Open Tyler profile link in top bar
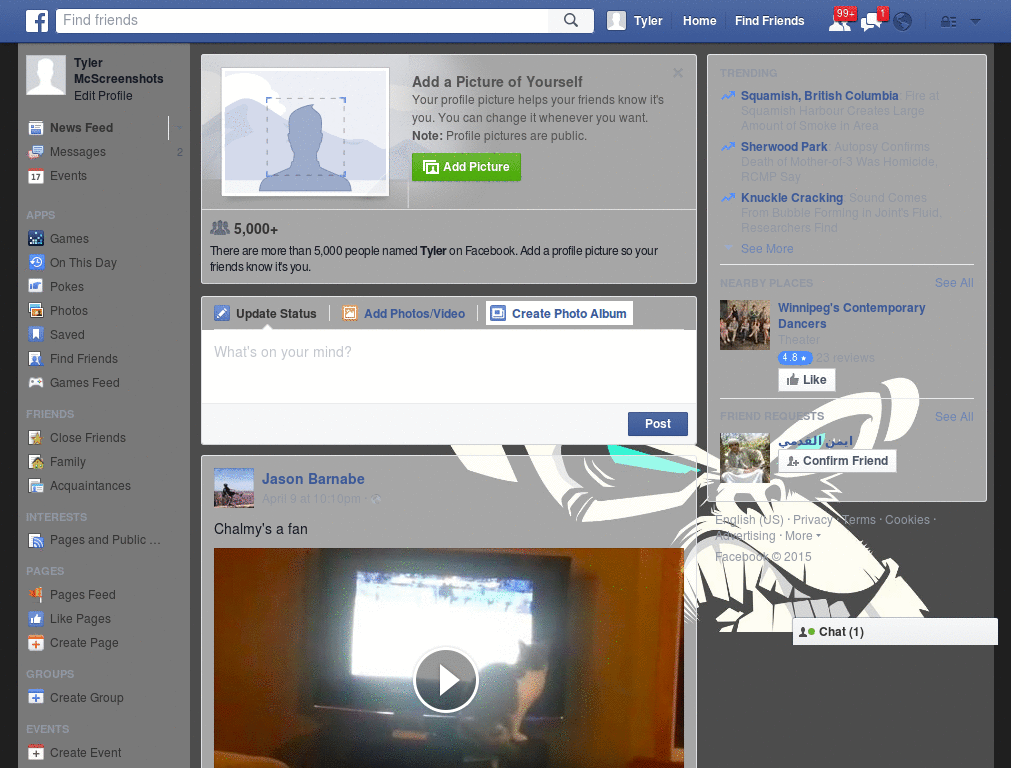The image size is (1024, 768). tap(648, 21)
